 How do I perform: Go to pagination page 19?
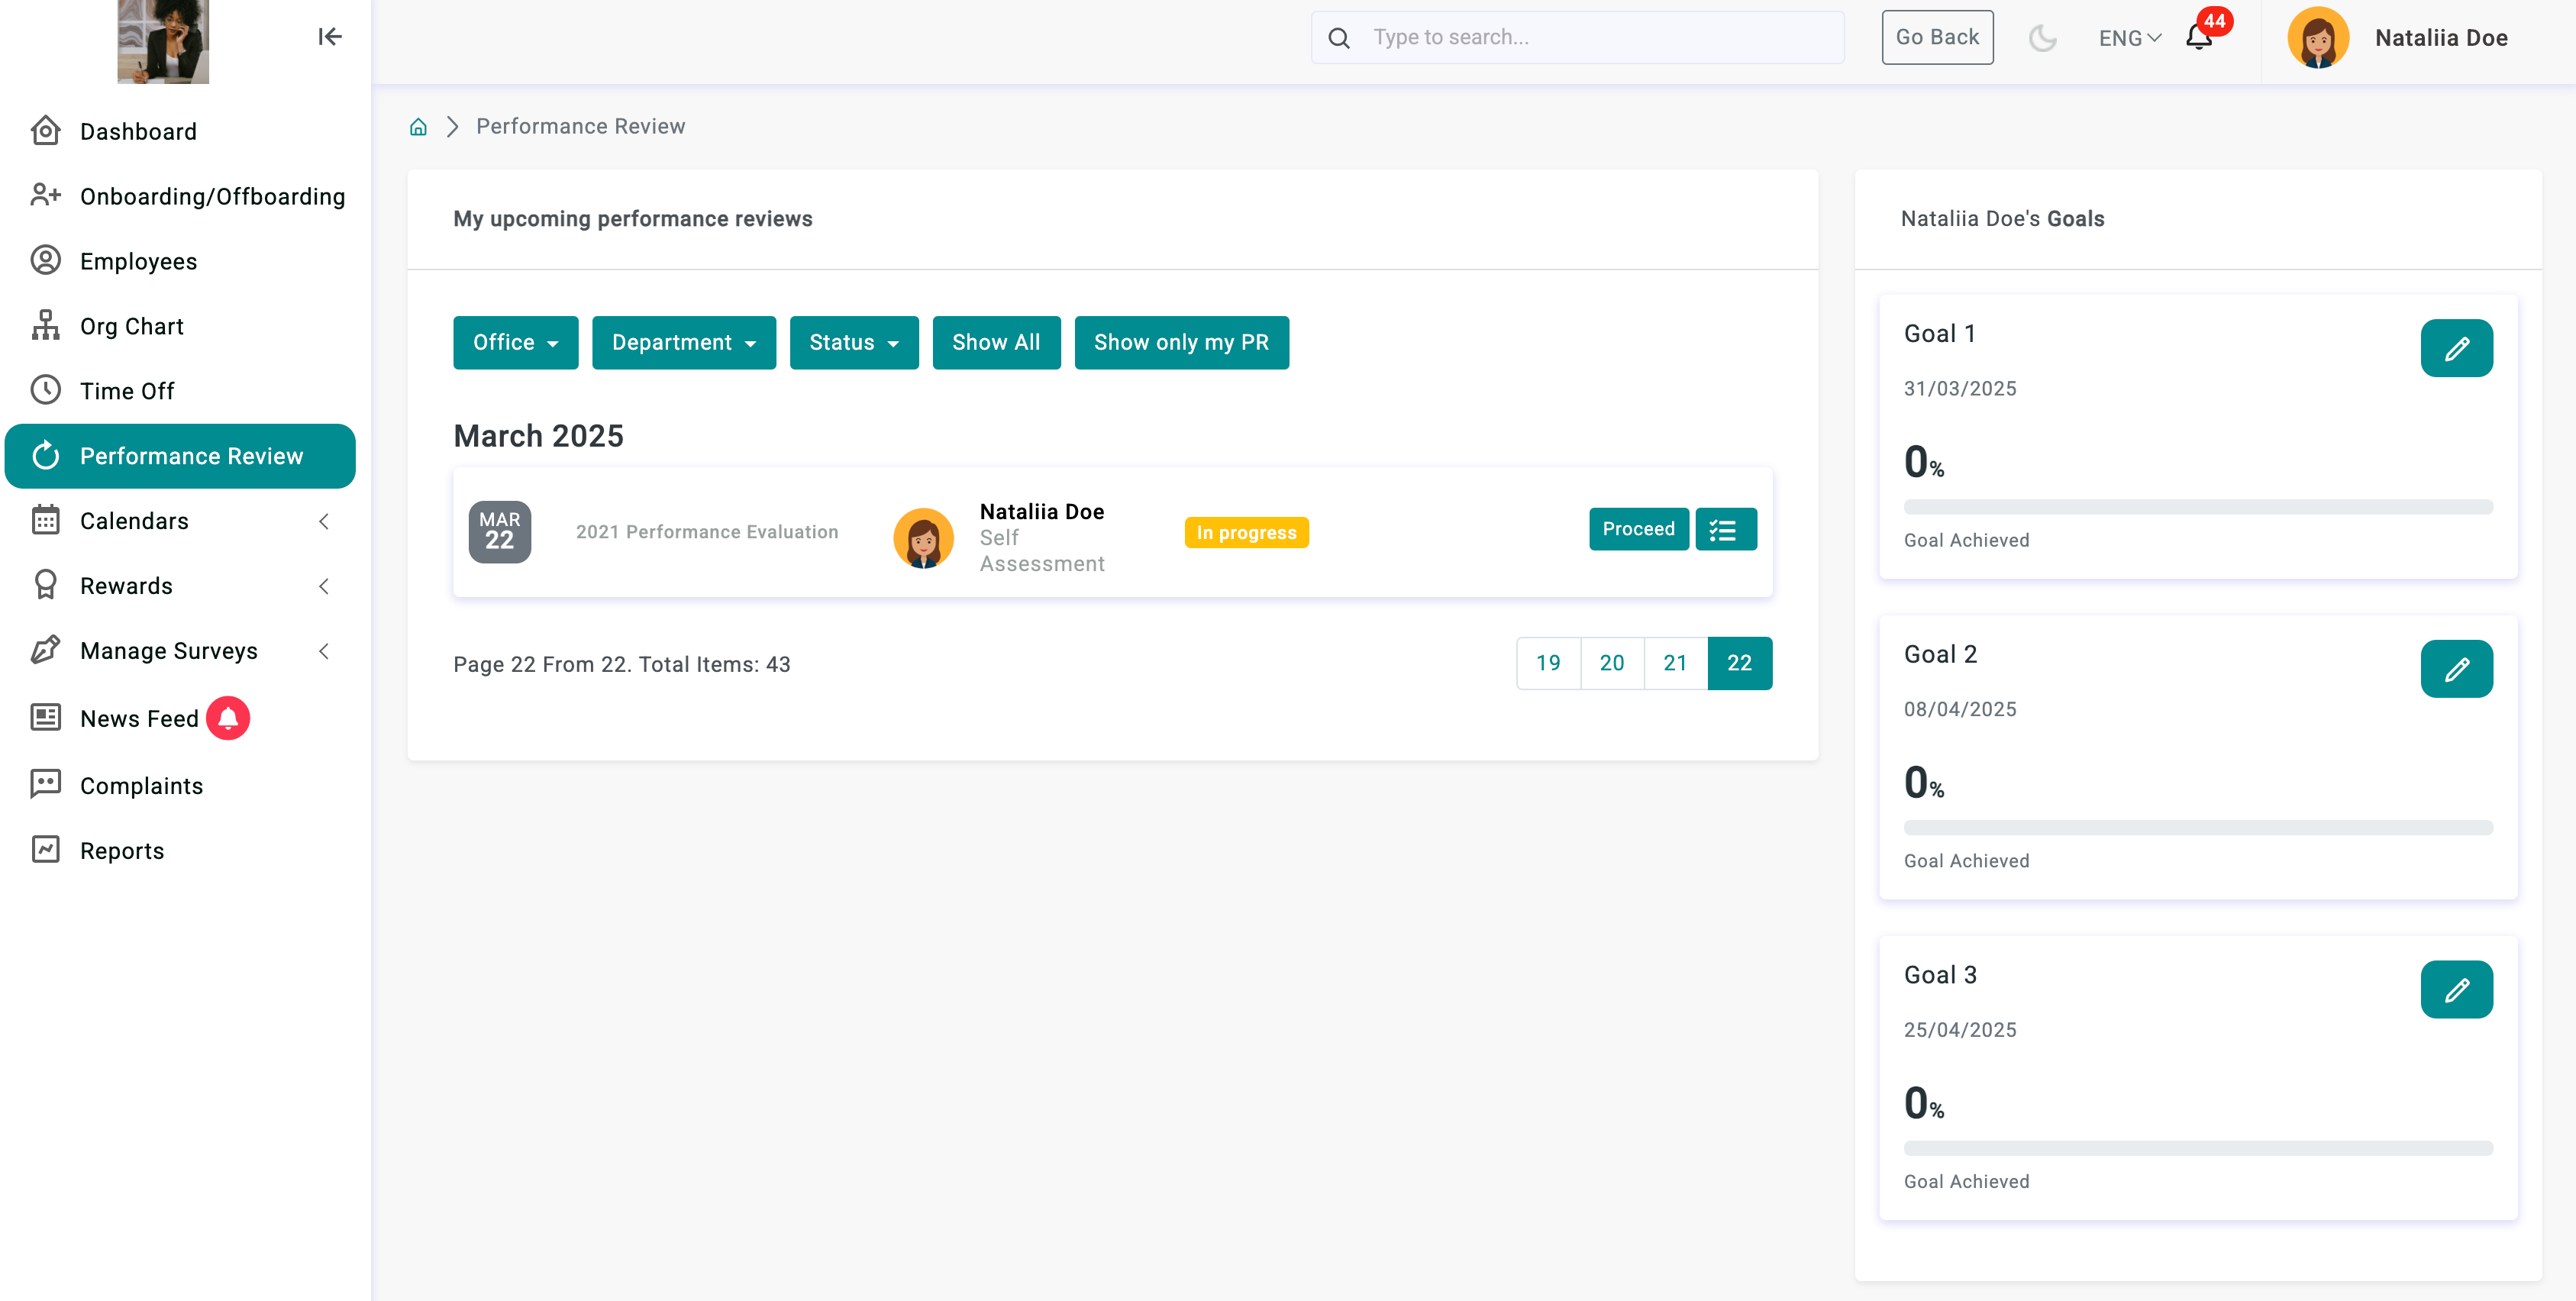click(x=1548, y=663)
